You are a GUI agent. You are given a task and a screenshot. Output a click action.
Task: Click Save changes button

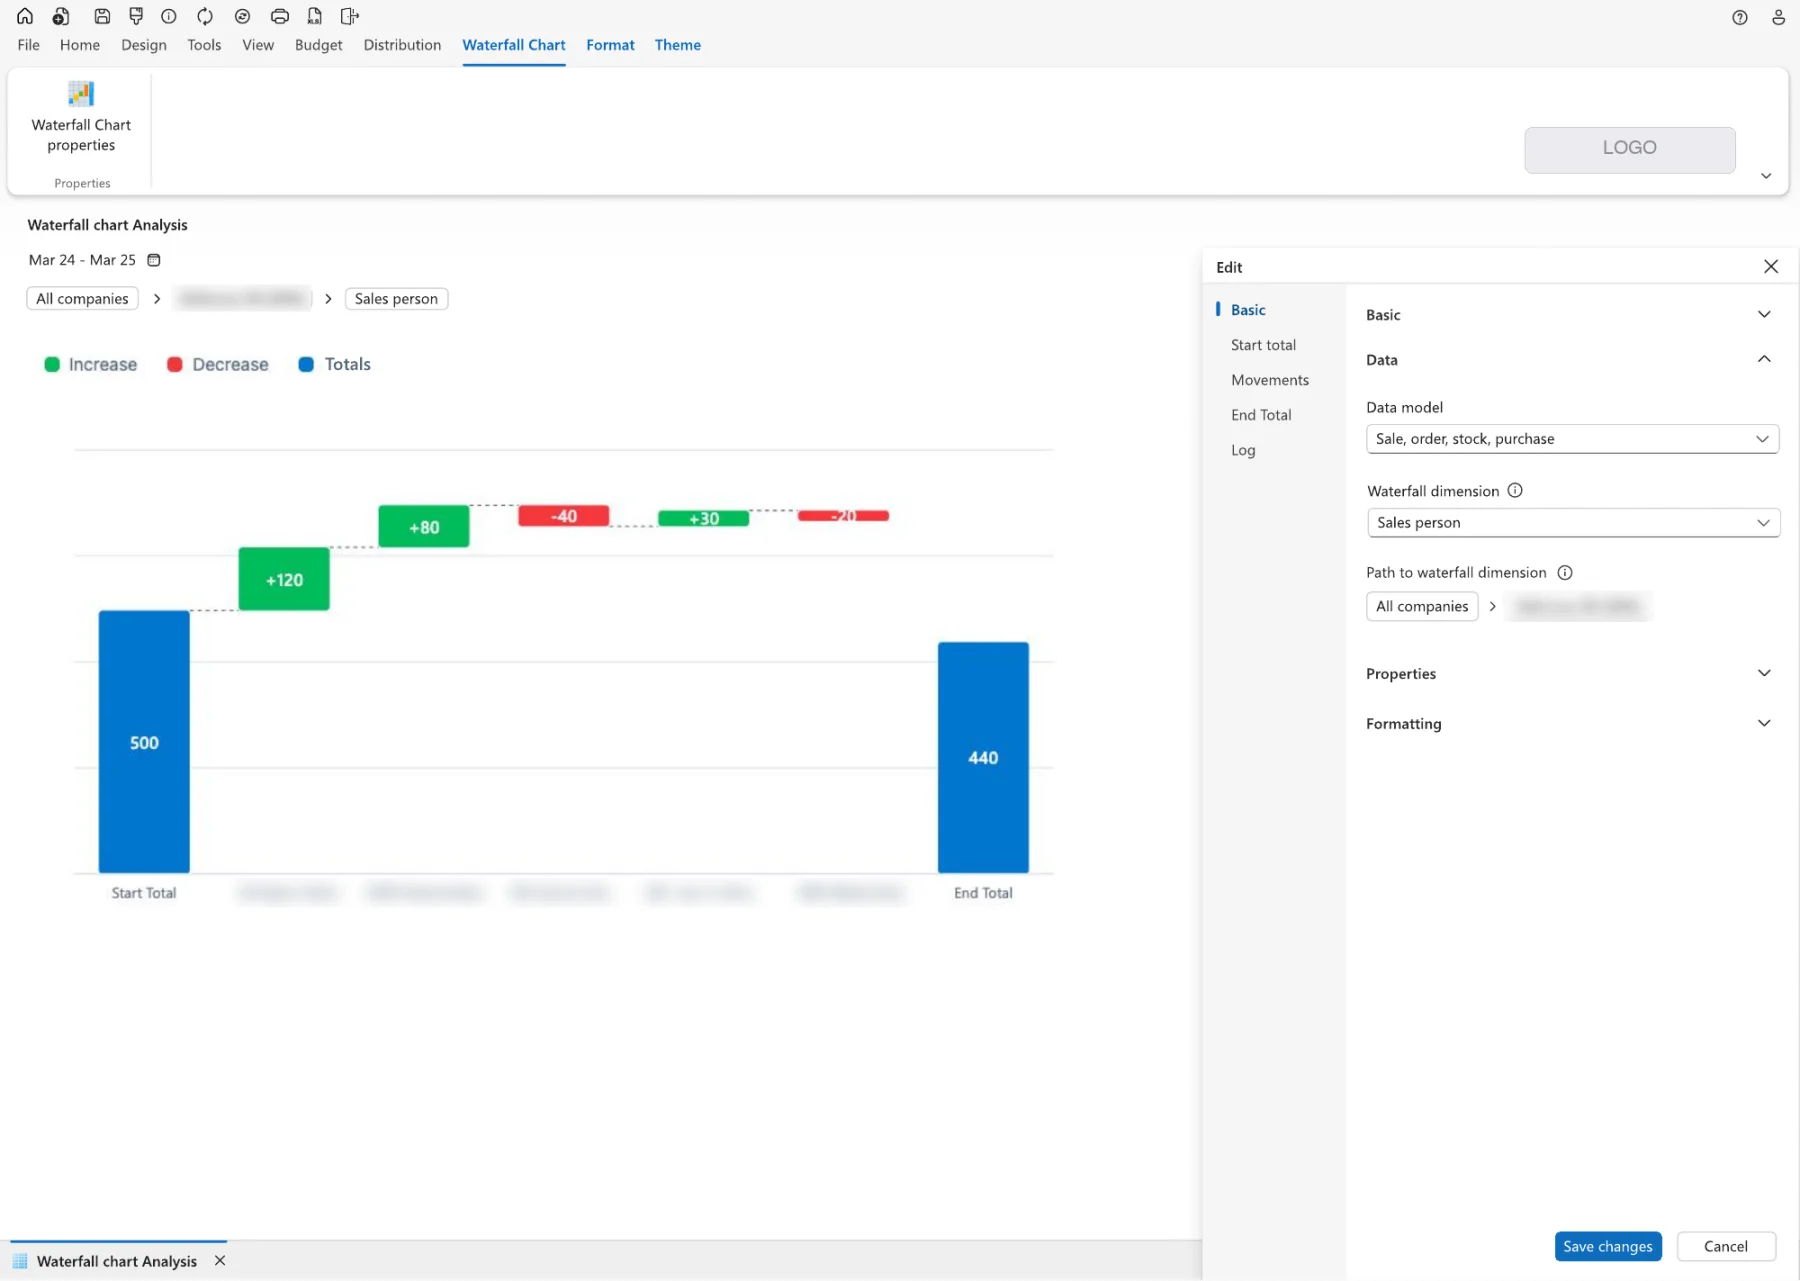pyautogui.click(x=1608, y=1246)
